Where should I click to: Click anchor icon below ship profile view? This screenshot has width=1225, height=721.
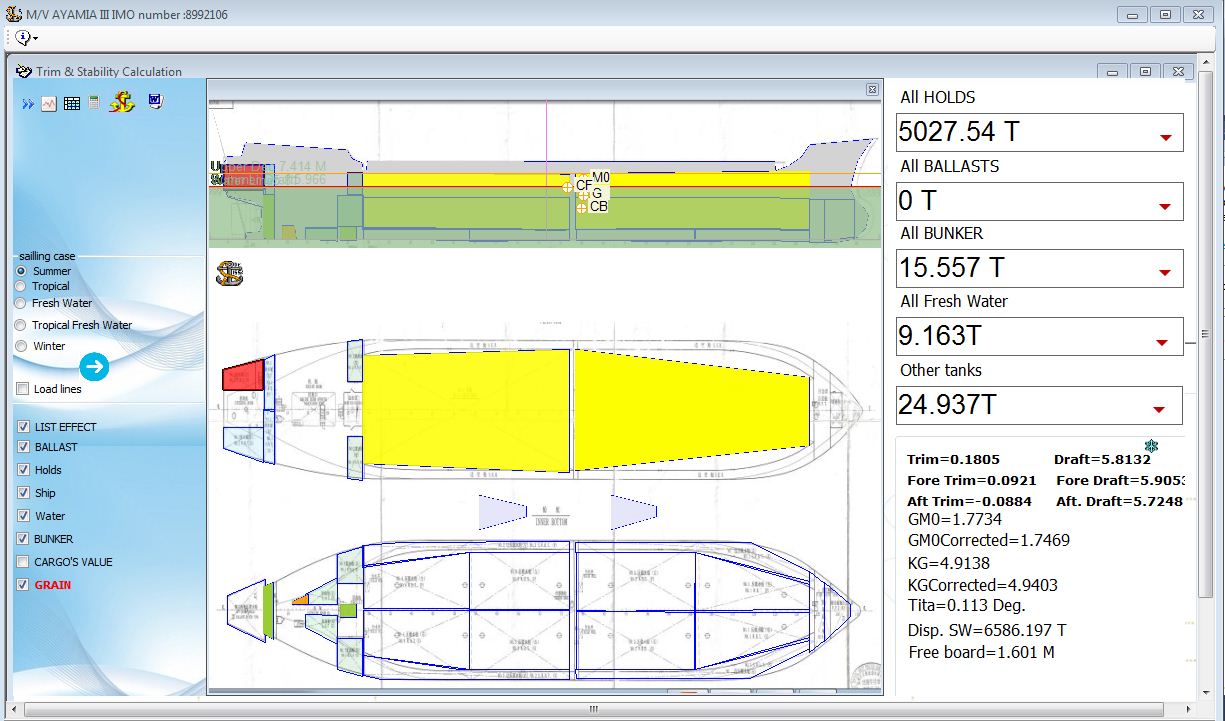point(229,273)
